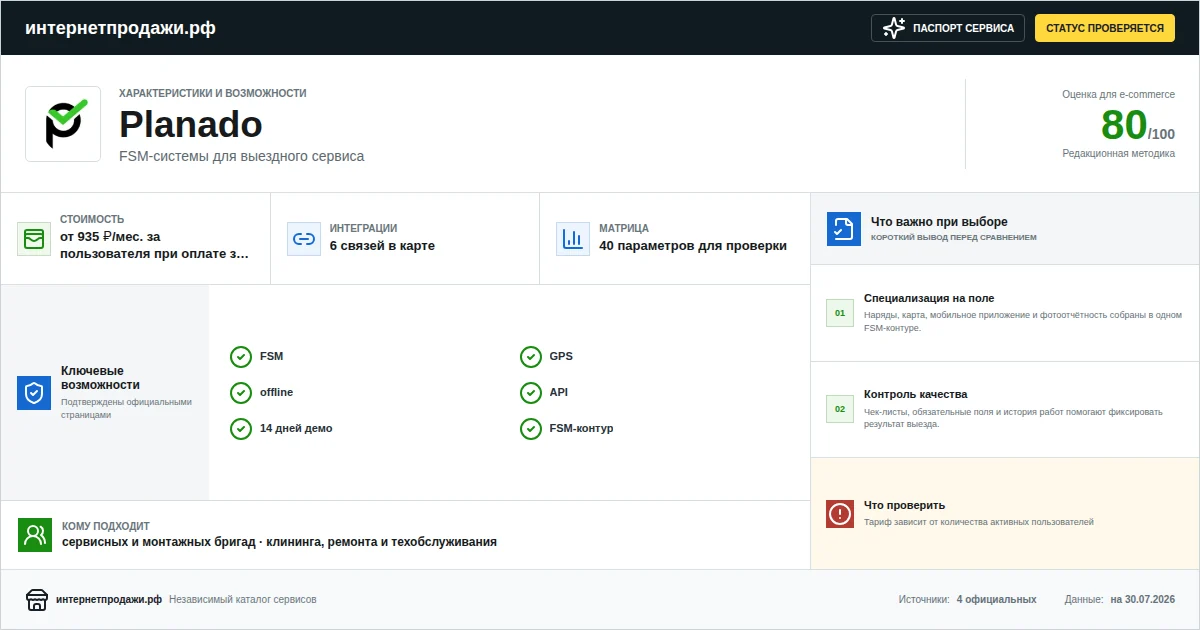Image resolution: width=1200 pixels, height=630 pixels.
Task: Click the 01 number badge
Action: tap(840, 313)
